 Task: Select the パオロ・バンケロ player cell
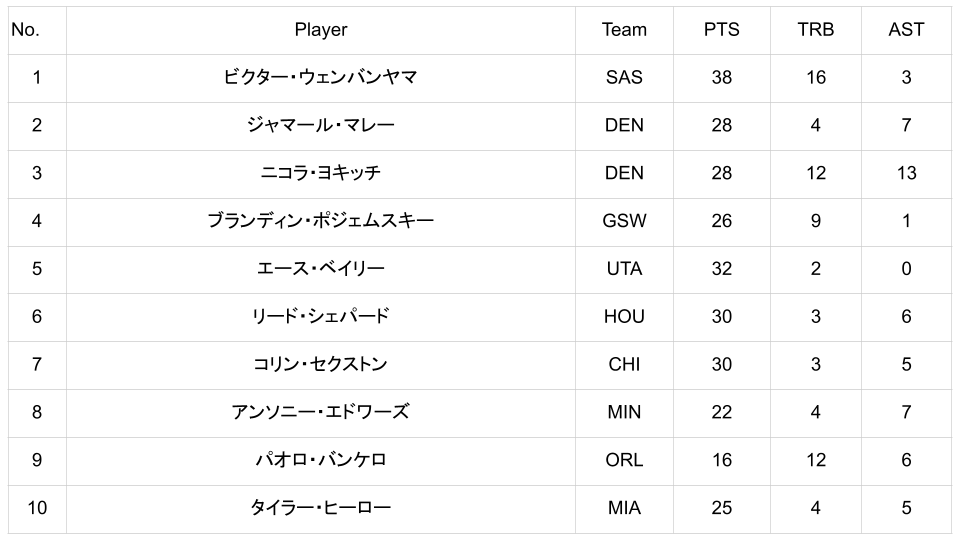pos(320,460)
